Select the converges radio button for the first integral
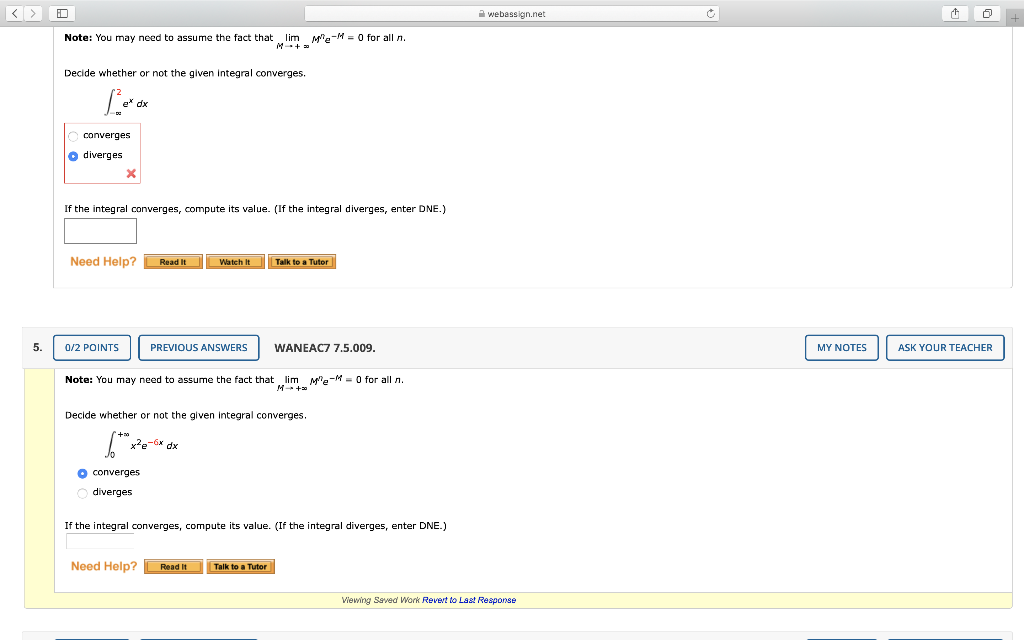The image size is (1024, 640). pos(72,134)
